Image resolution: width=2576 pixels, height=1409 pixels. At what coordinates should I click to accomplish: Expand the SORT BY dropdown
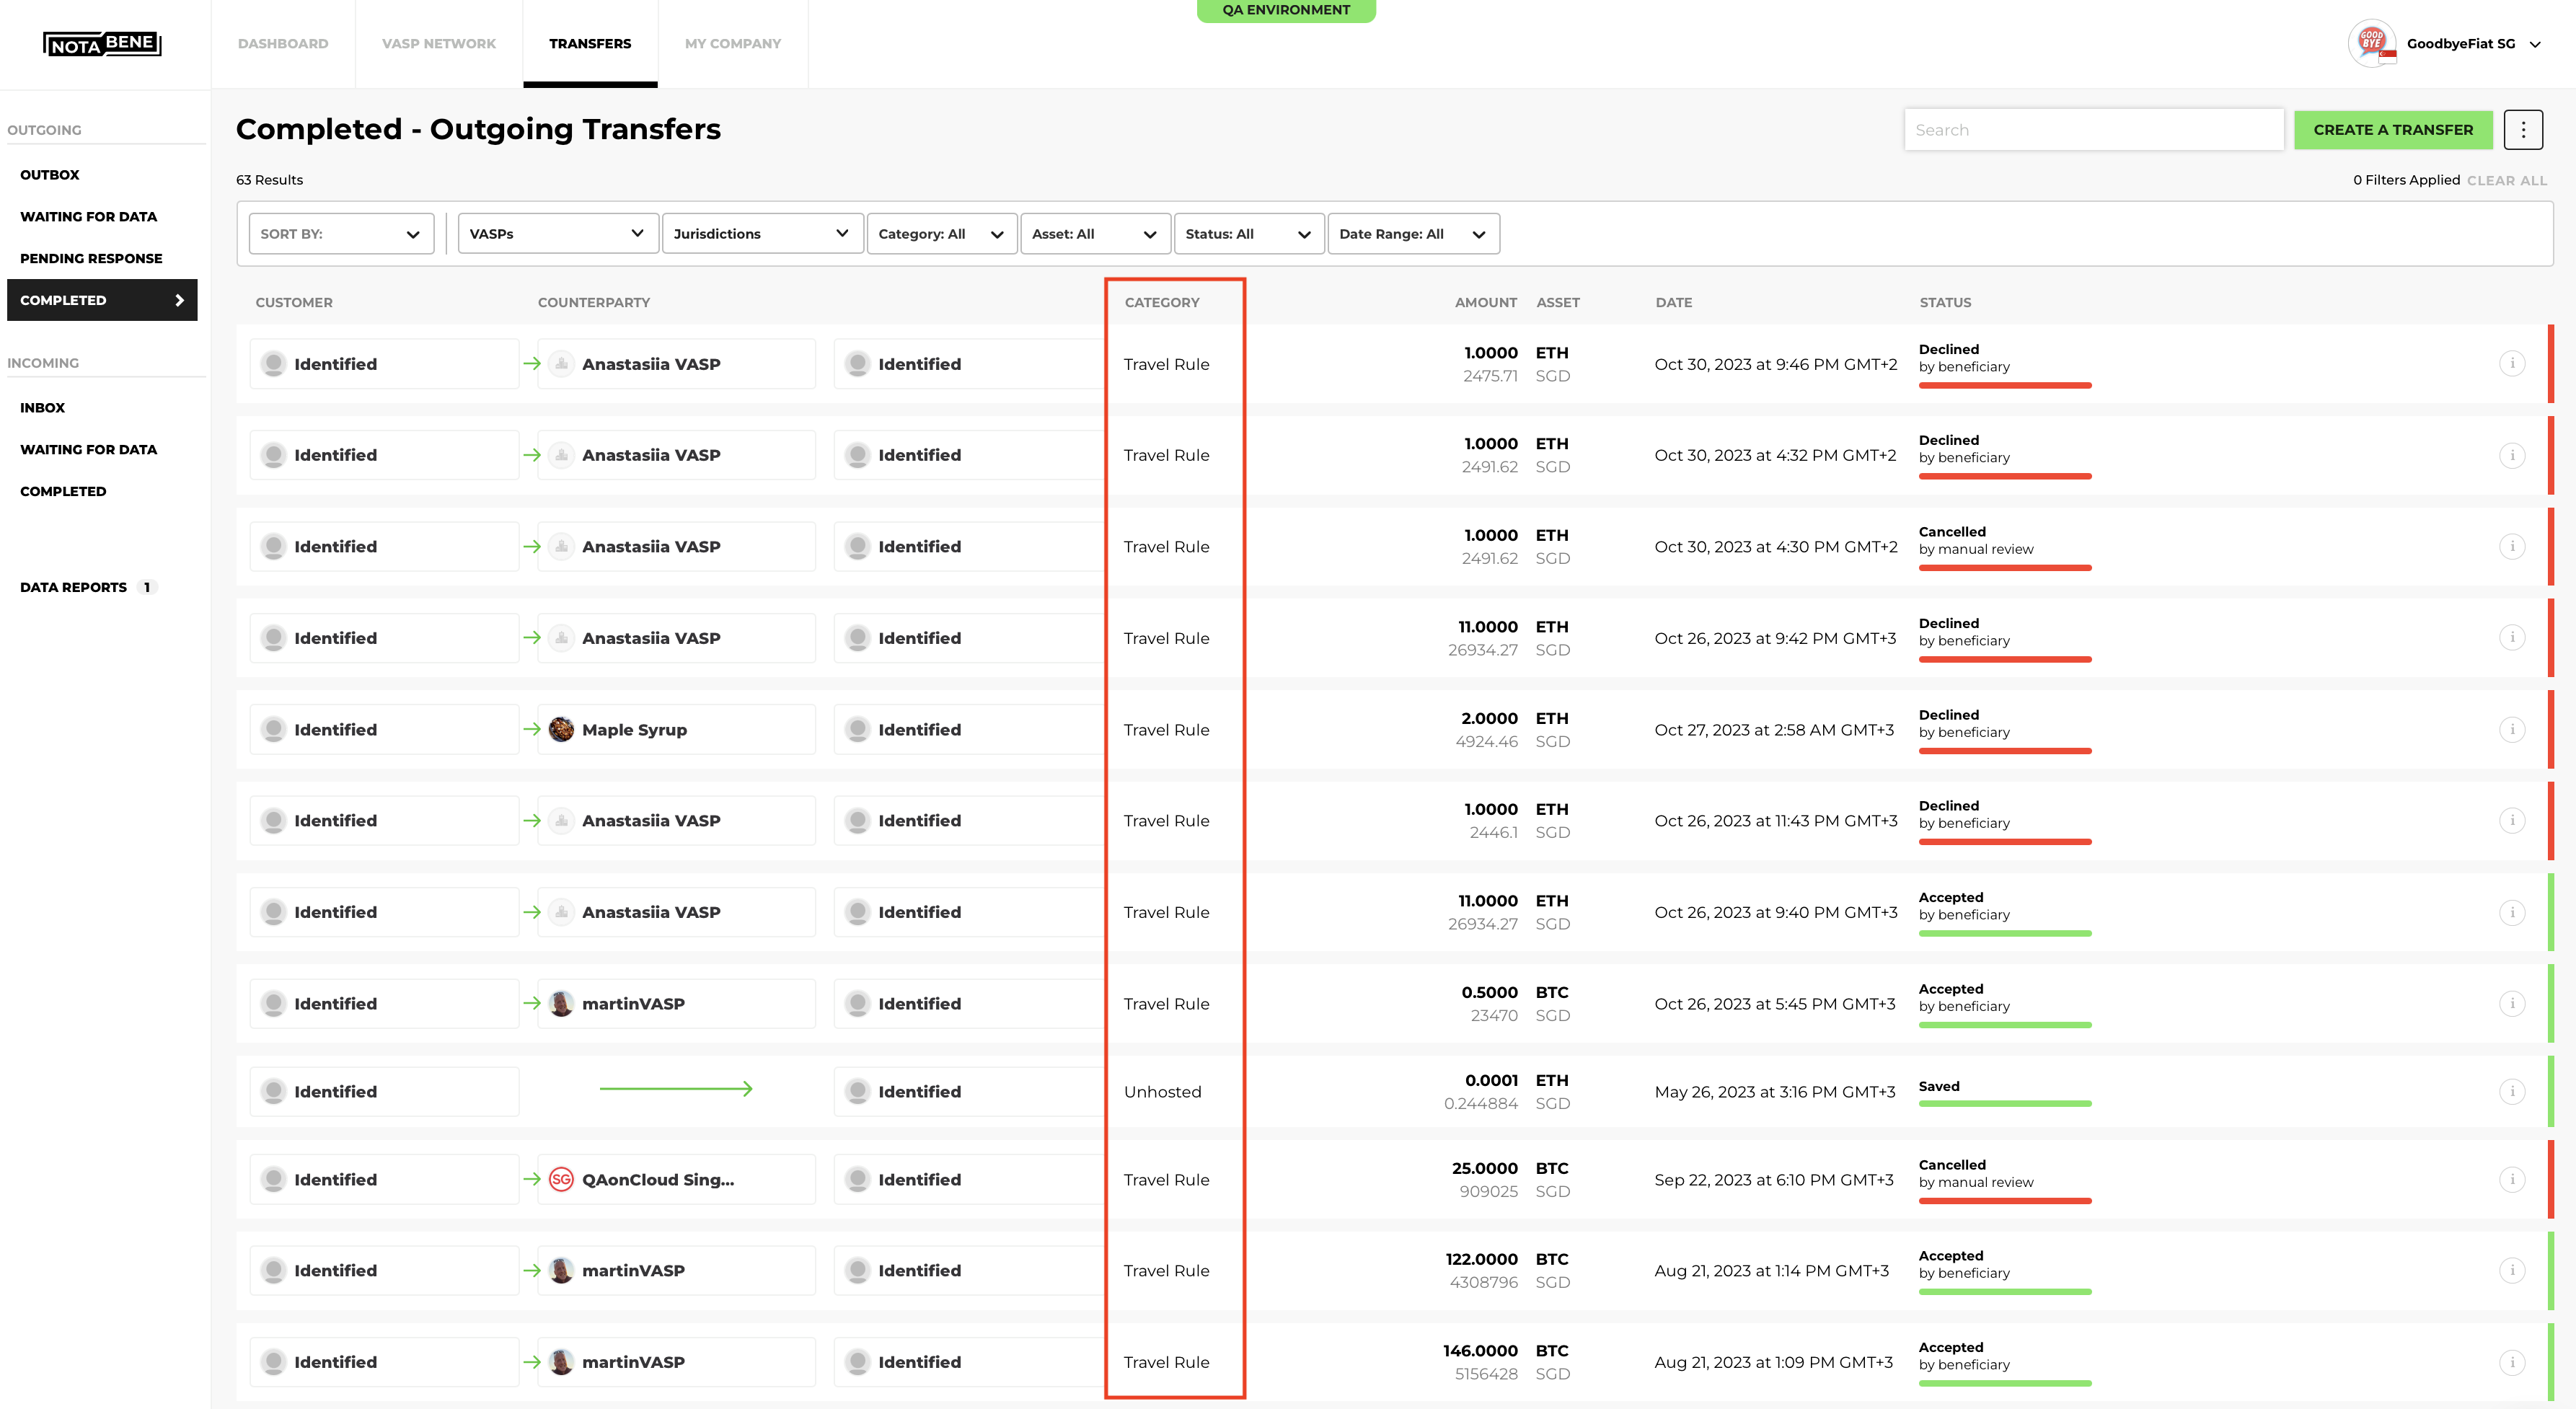pos(341,234)
